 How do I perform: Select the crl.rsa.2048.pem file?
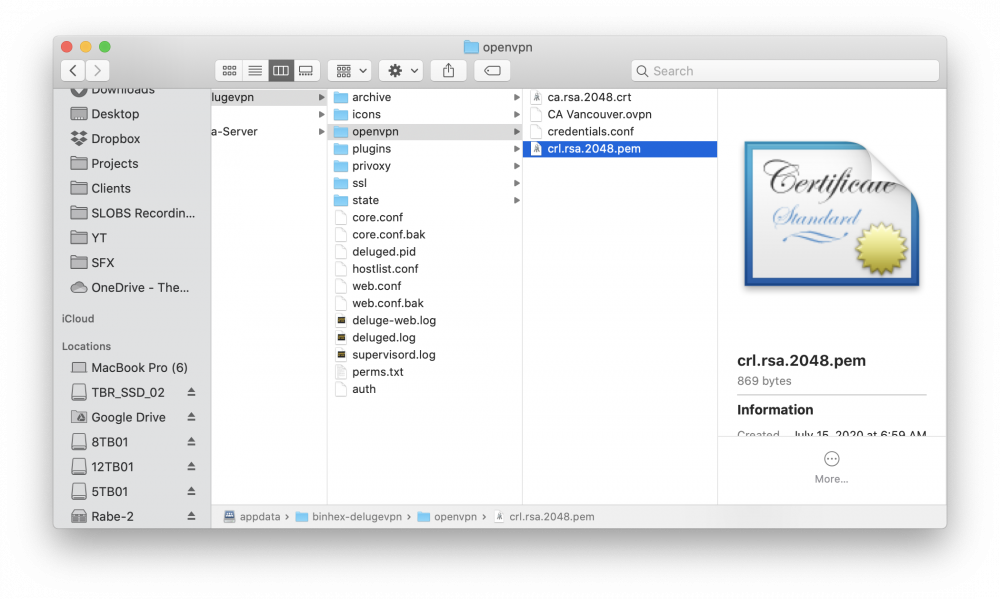(620, 149)
